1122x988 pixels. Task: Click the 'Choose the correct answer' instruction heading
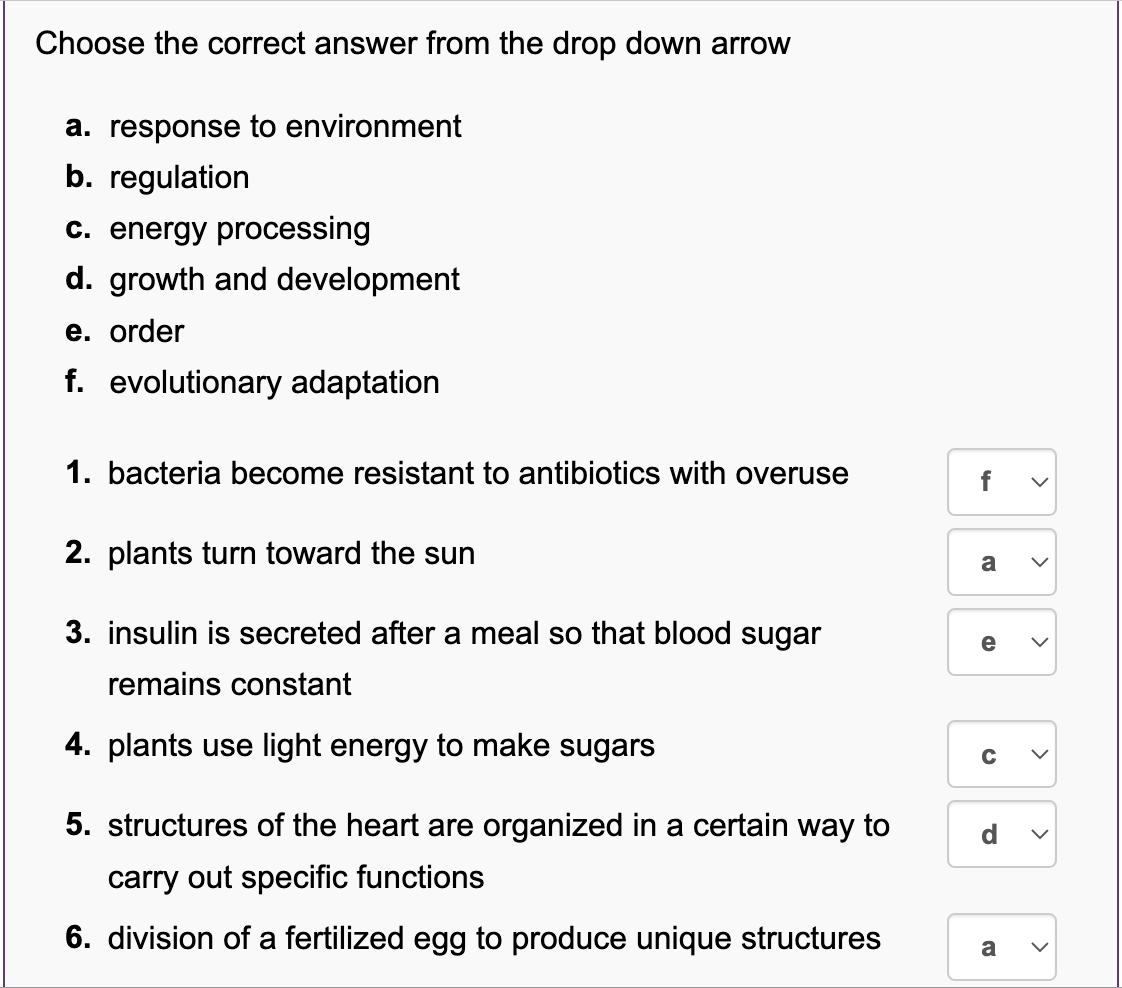(413, 44)
